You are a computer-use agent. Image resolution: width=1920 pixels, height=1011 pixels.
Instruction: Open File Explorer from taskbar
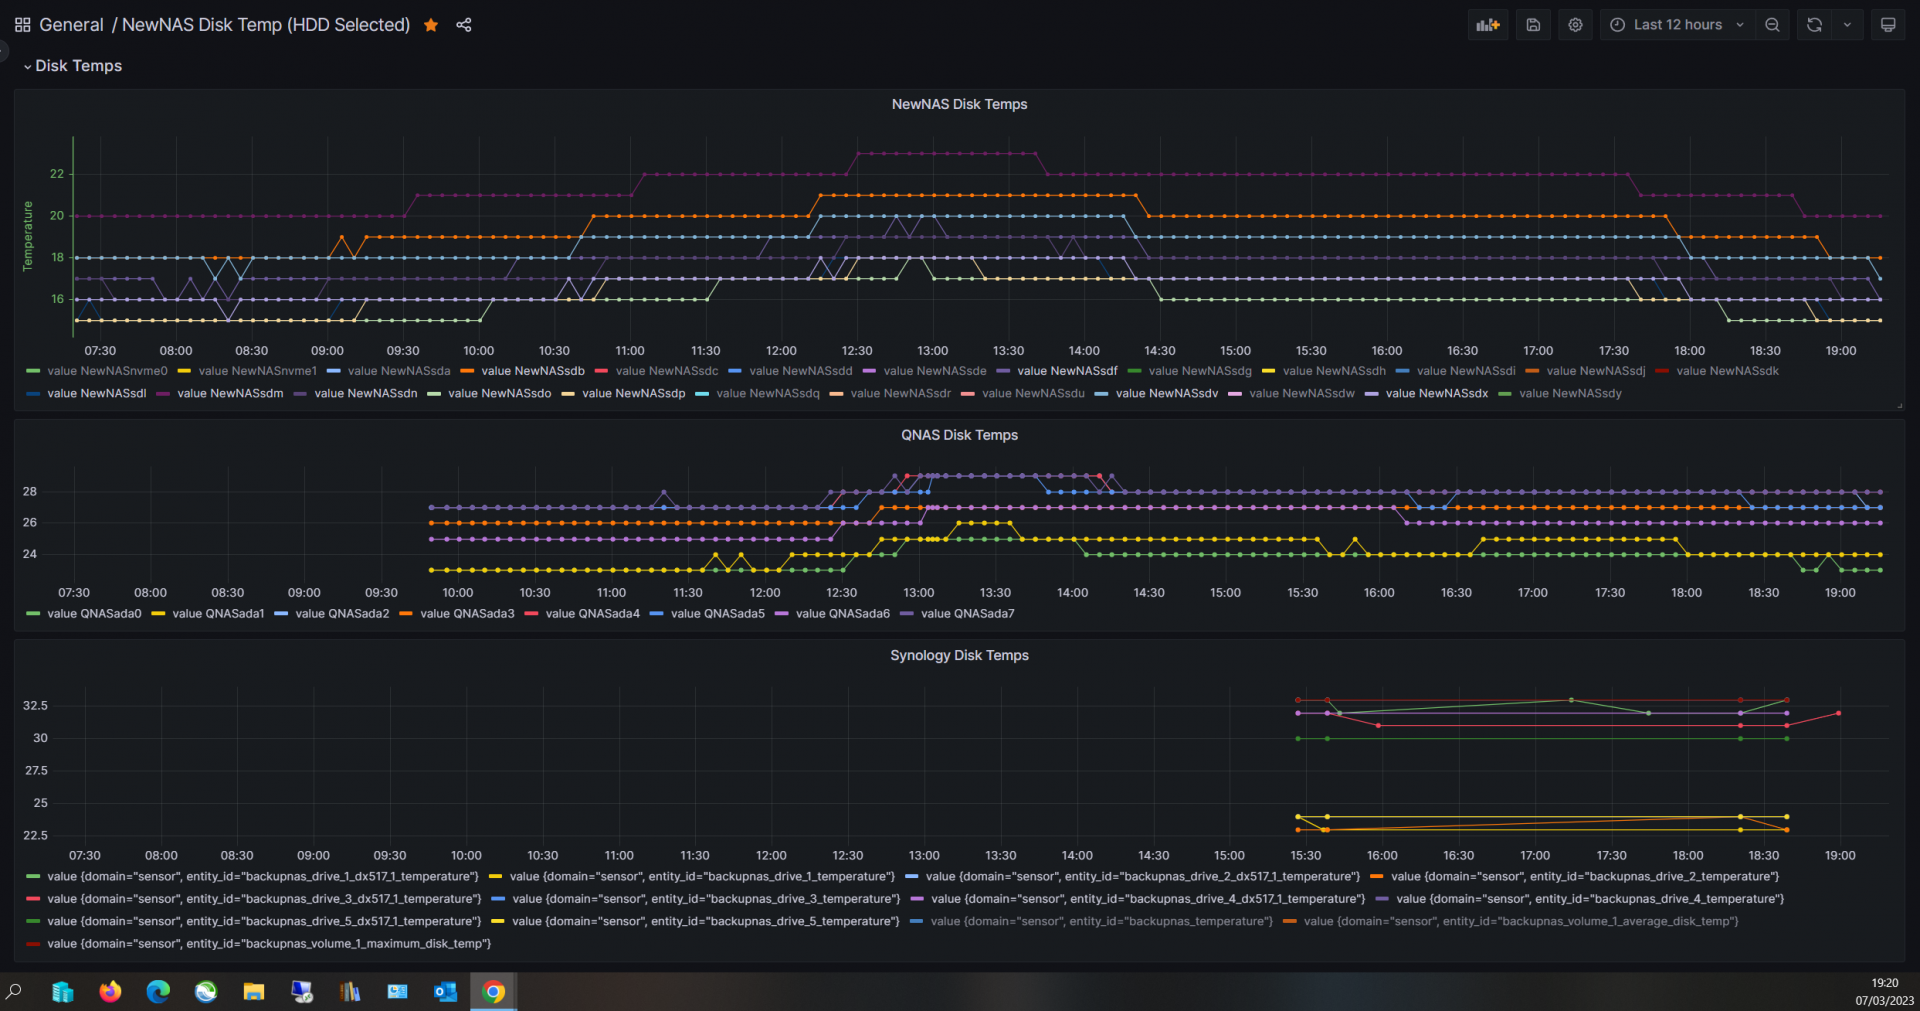(x=254, y=992)
